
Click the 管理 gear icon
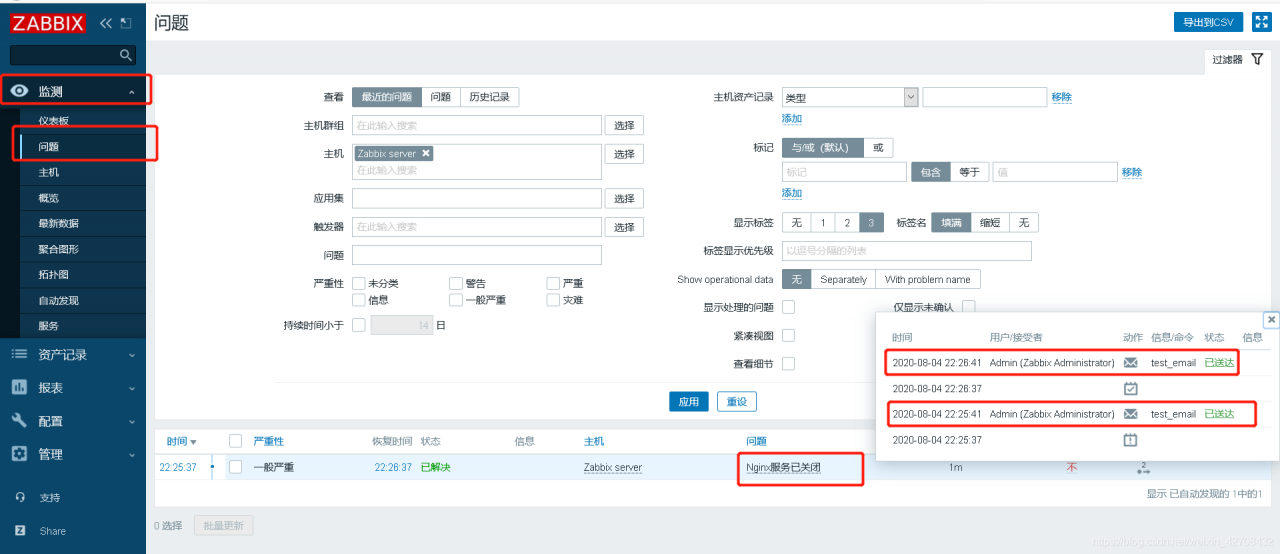click(x=19, y=453)
